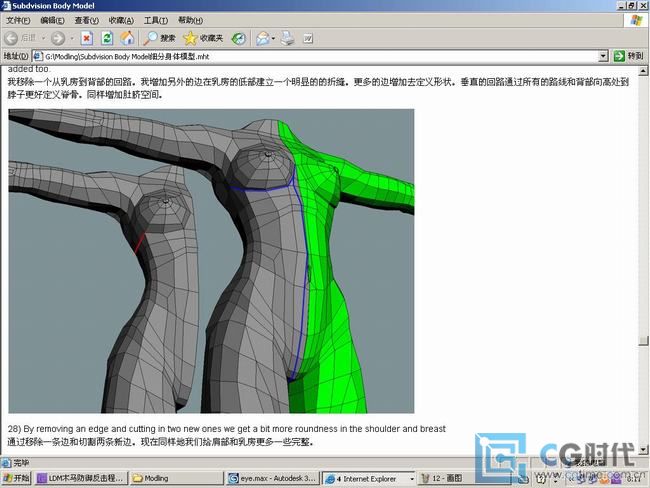
Task: Go to the Home page icon
Action: 127,39
